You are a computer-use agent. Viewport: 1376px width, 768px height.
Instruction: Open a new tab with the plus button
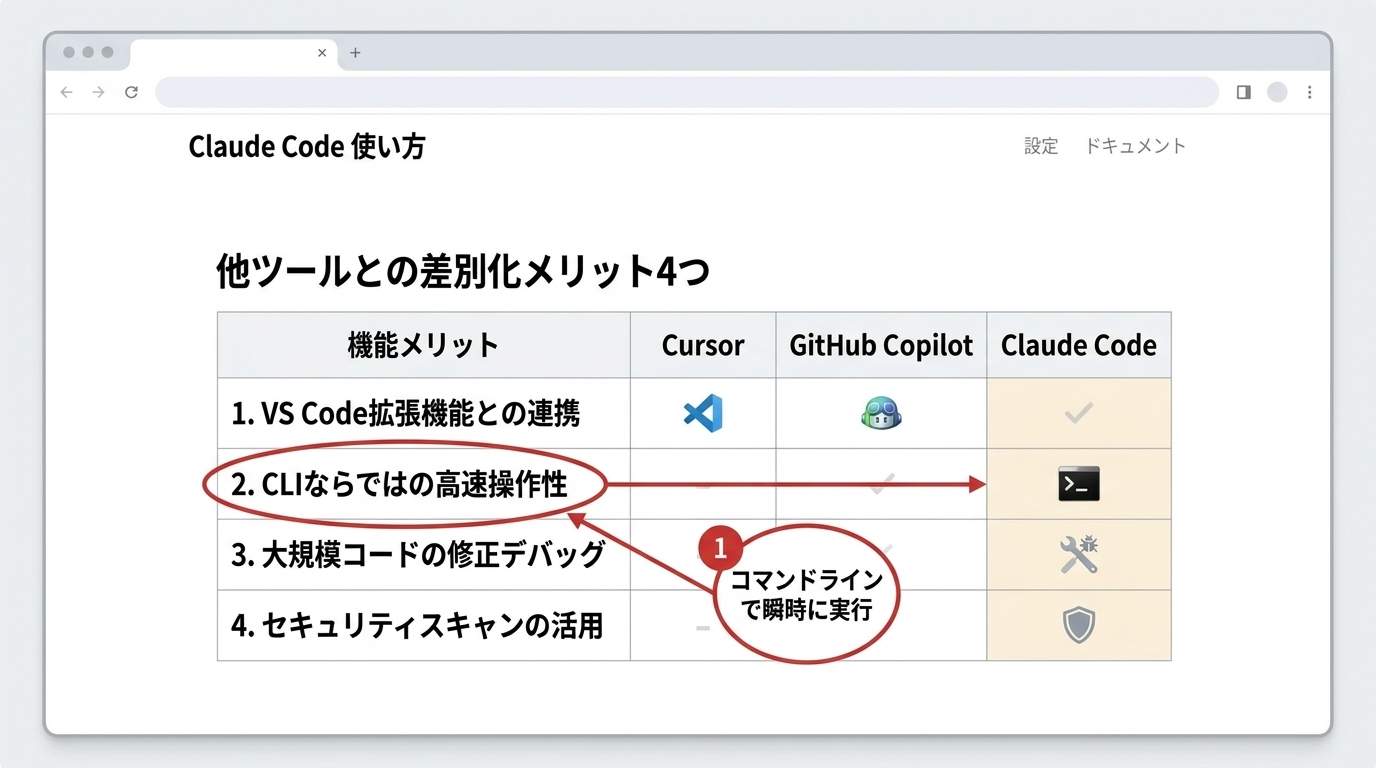click(x=355, y=52)
